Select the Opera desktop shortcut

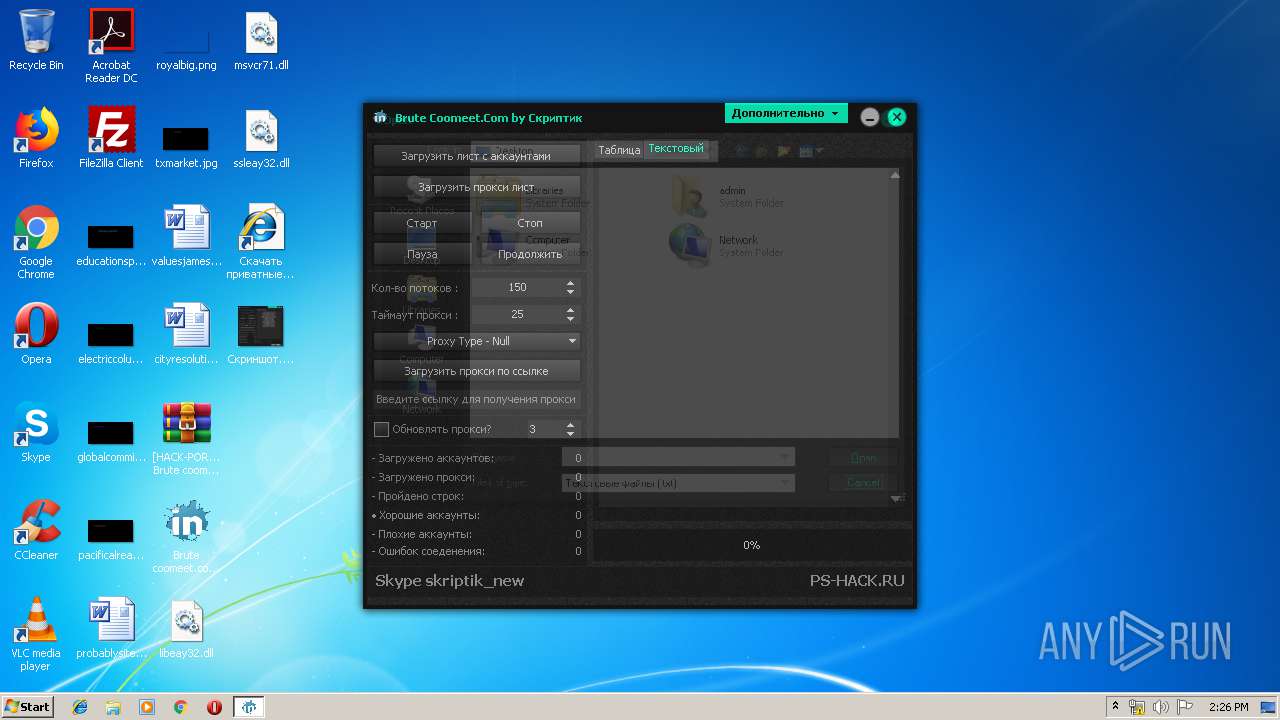pyautogui.click(x=36, y=334)
